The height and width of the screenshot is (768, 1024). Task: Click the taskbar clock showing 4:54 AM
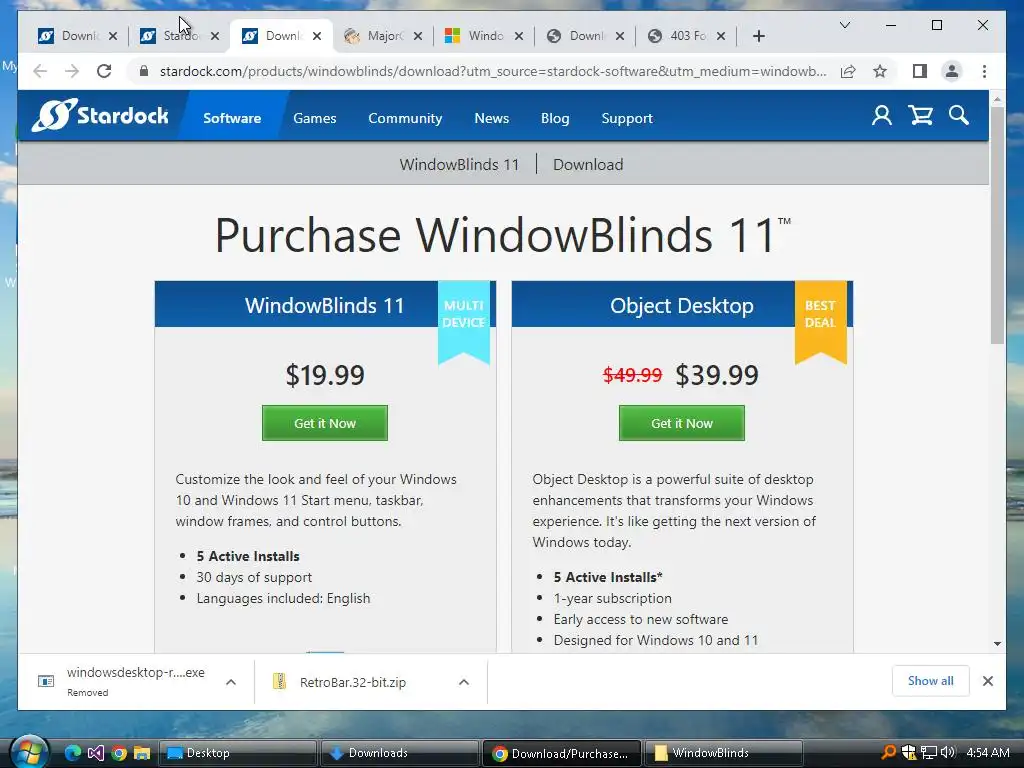click(x=987, y=752)
